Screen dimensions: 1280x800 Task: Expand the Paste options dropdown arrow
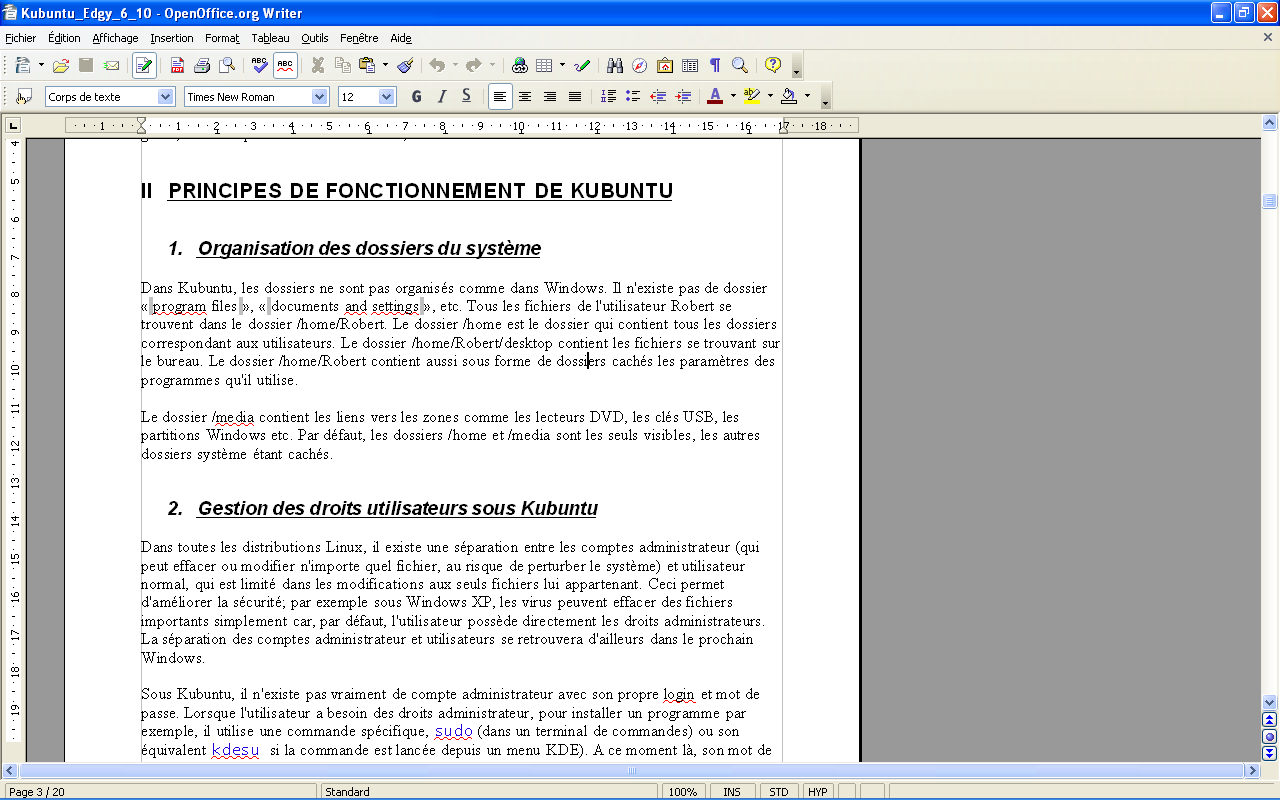pos(385,65)
